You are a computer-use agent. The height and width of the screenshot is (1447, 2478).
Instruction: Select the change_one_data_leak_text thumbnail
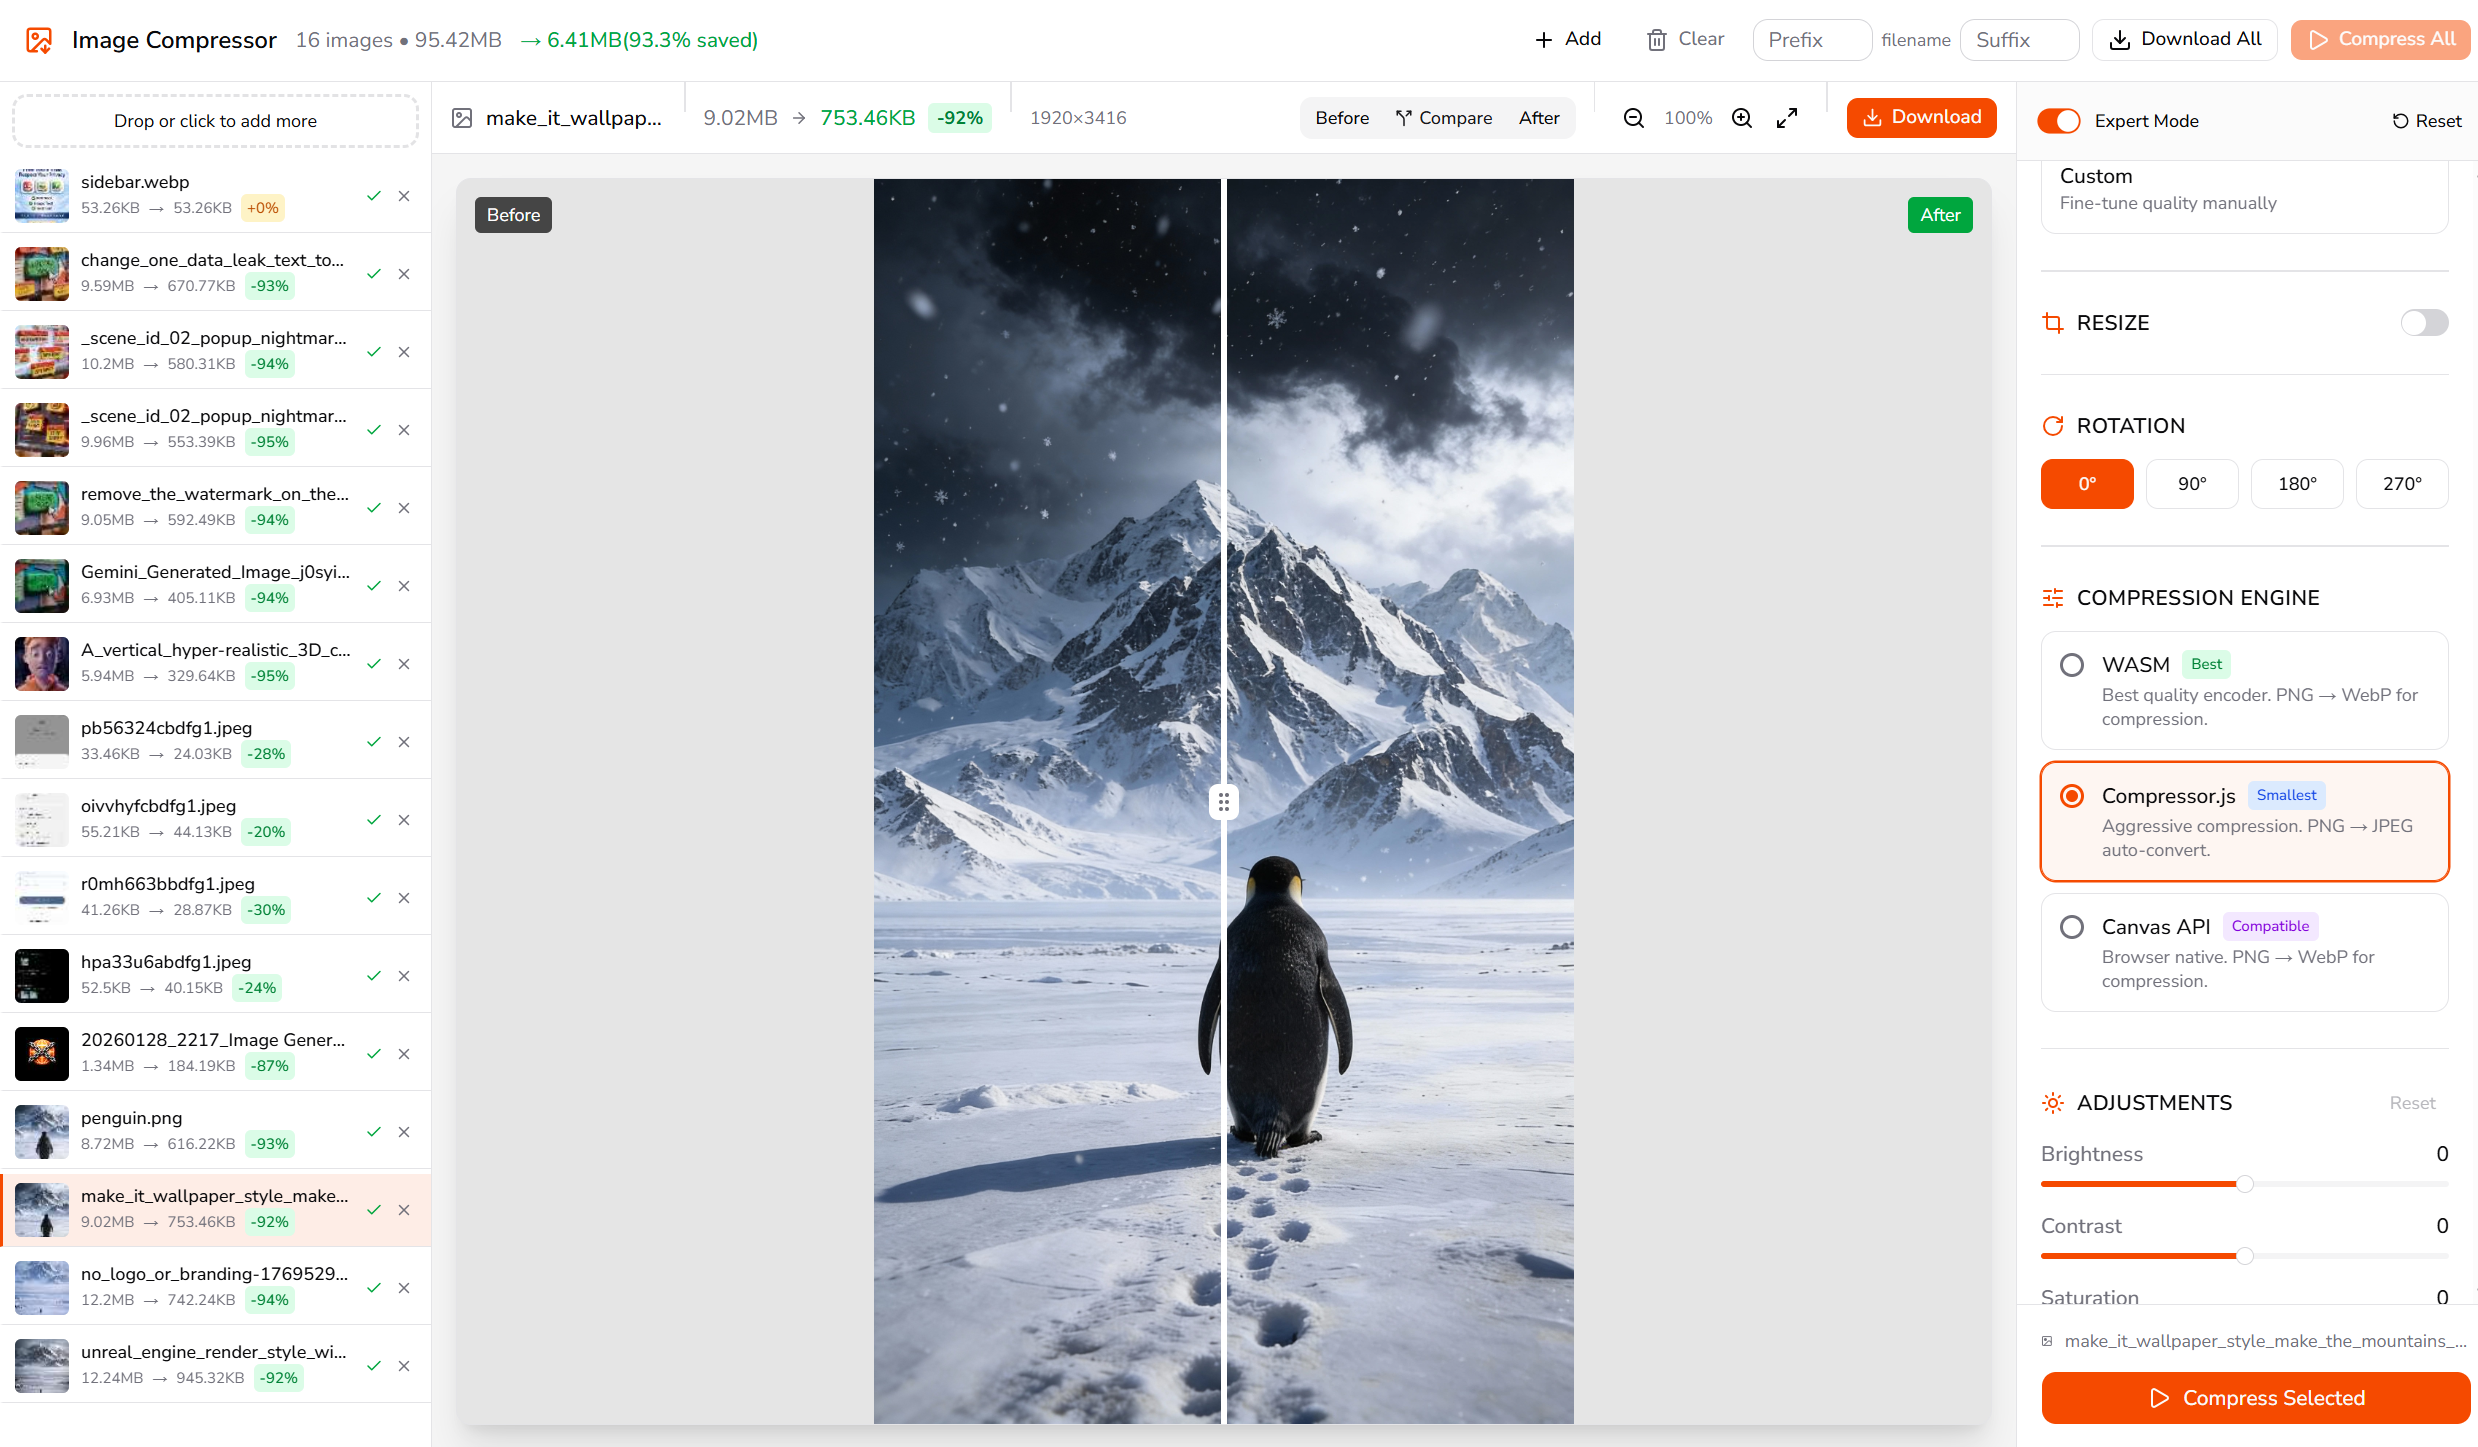pos(42,274)
